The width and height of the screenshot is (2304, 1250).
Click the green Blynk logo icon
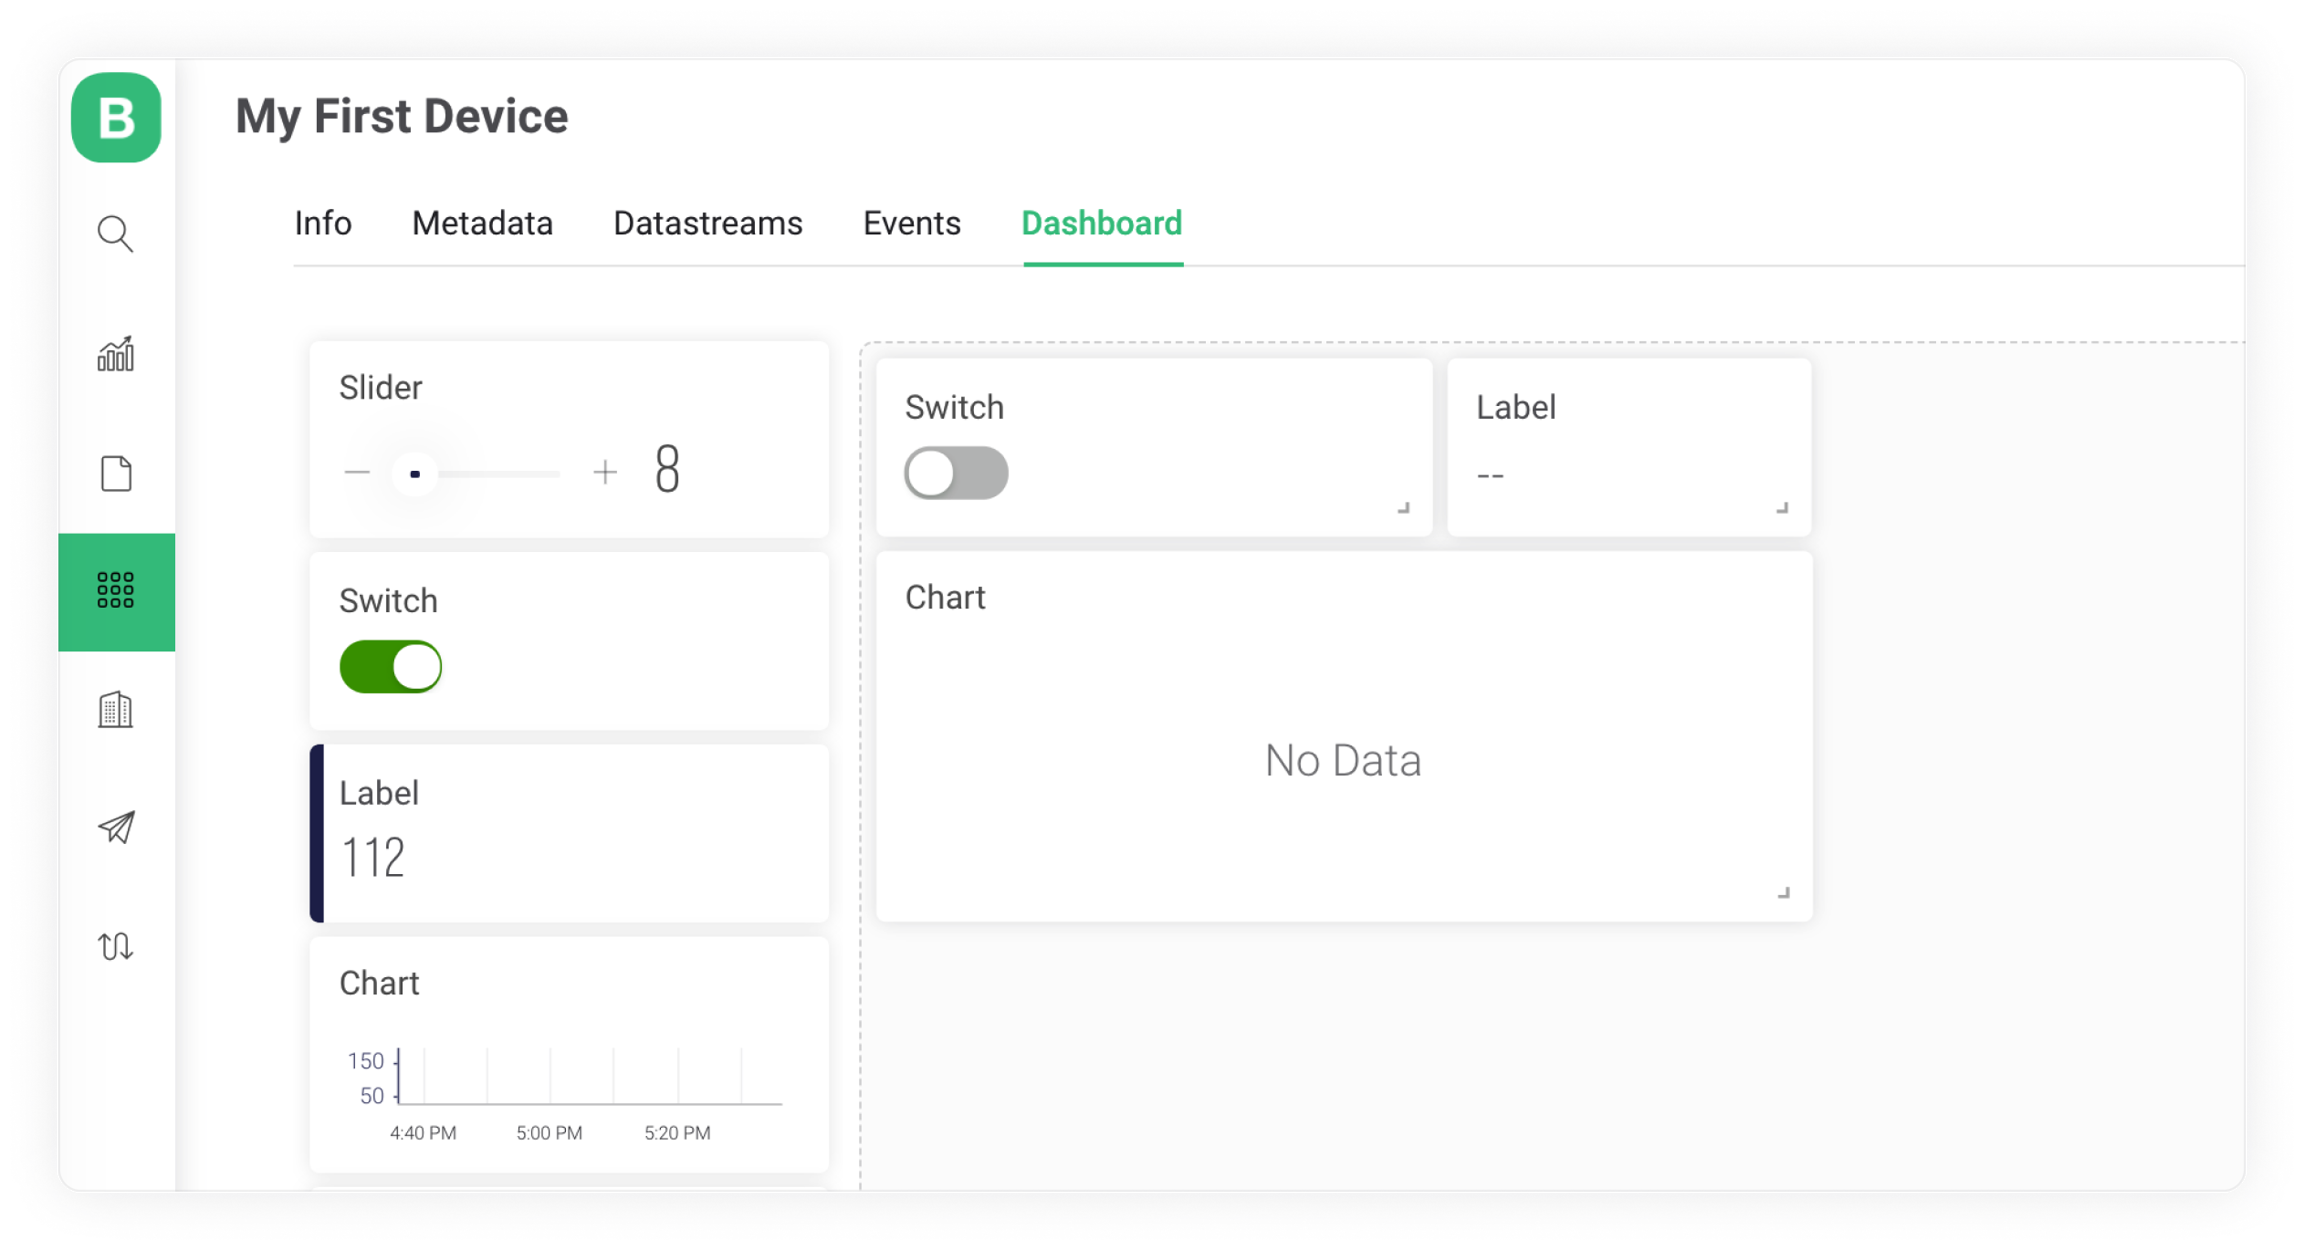tap(116, 118)
